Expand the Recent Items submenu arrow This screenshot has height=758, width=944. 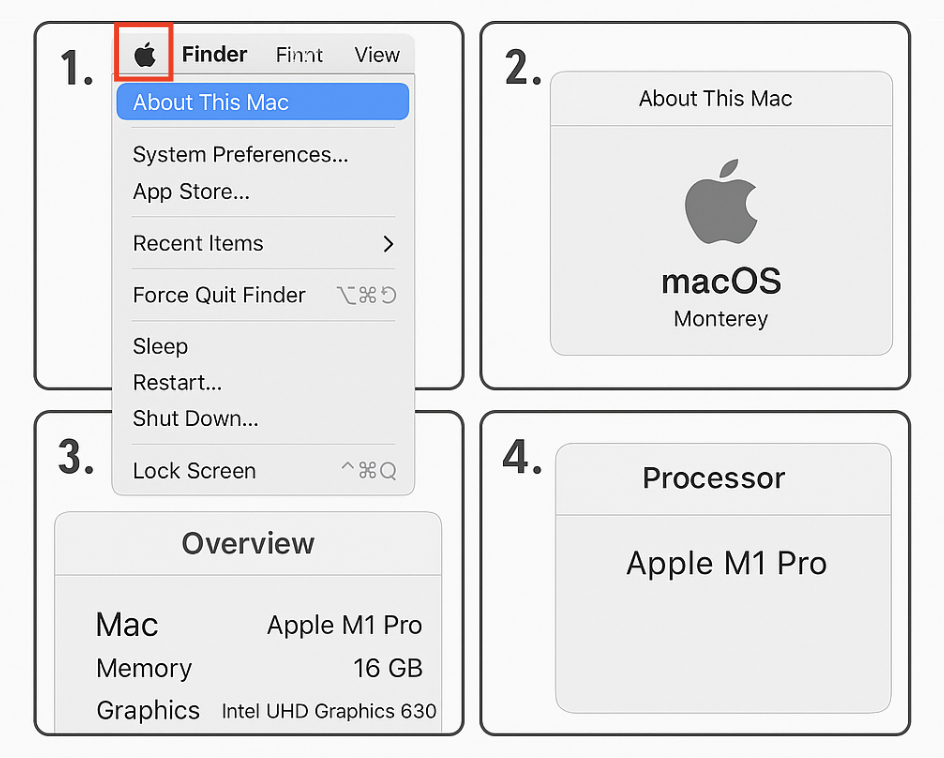(388, 244)
